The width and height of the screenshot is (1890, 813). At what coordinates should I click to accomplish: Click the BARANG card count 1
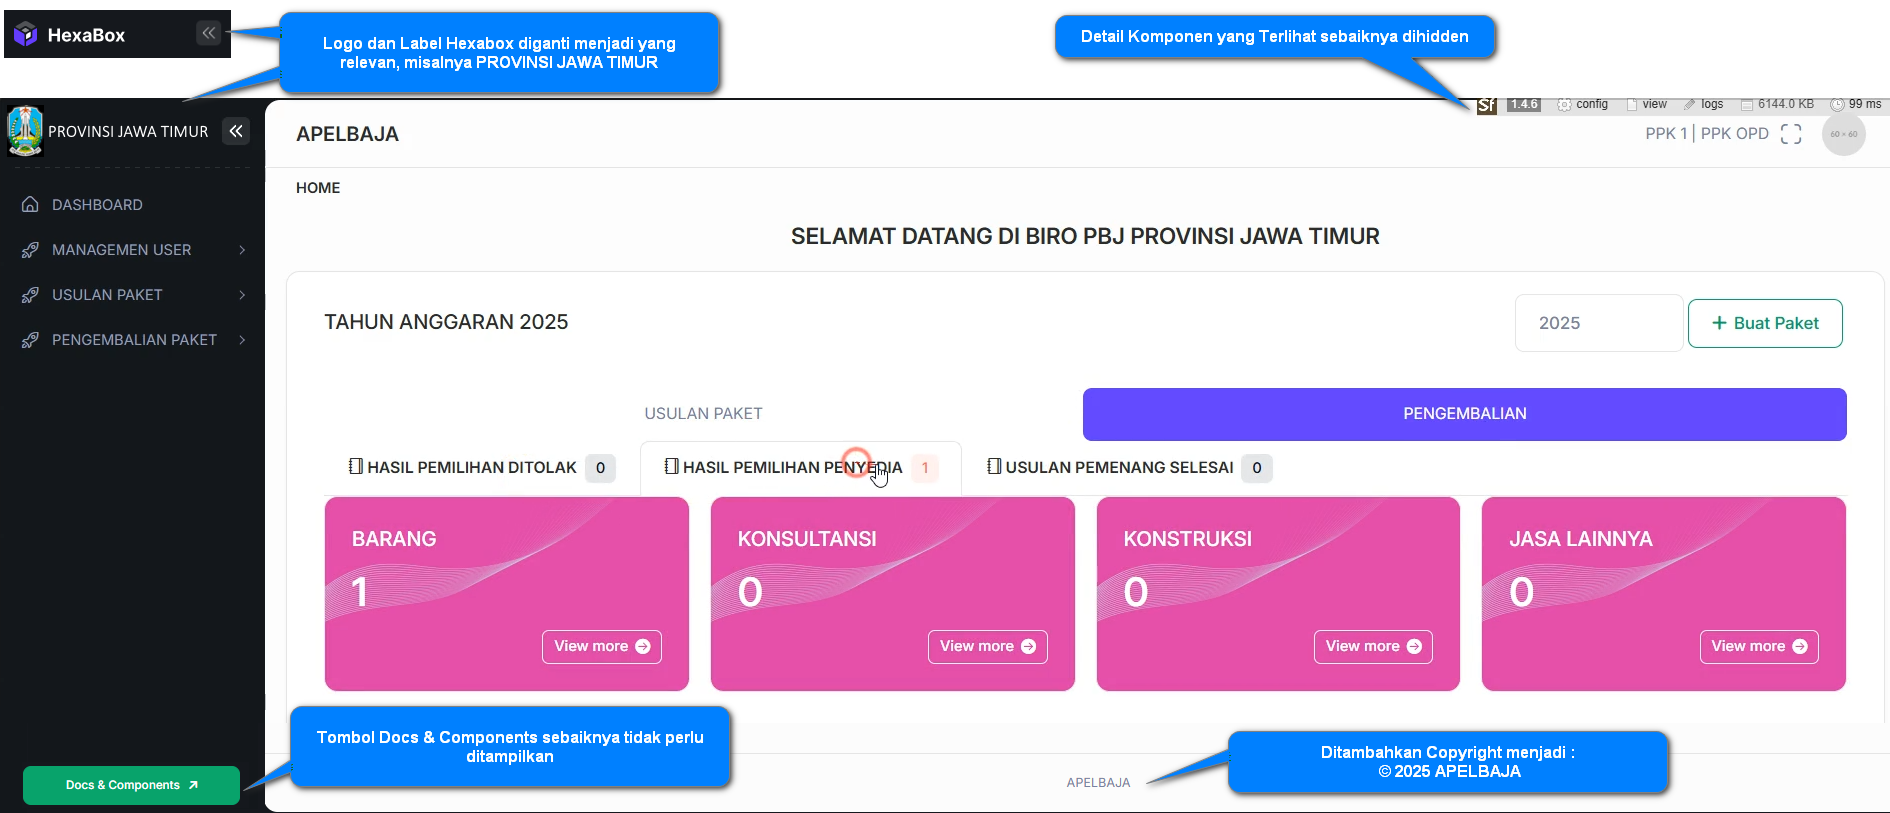360,592
